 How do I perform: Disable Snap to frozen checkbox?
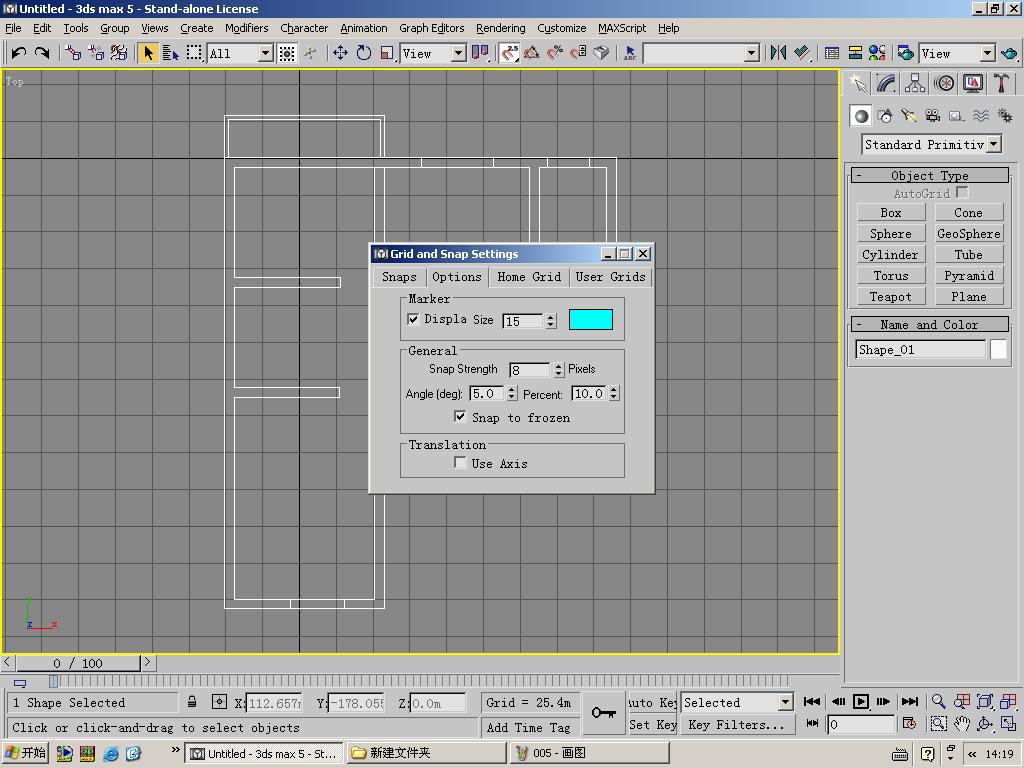pos(460,417)
